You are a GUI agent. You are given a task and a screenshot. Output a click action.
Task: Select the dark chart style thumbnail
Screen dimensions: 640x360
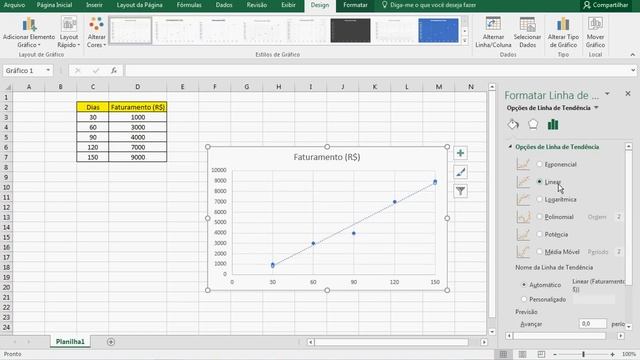[350, 30]
